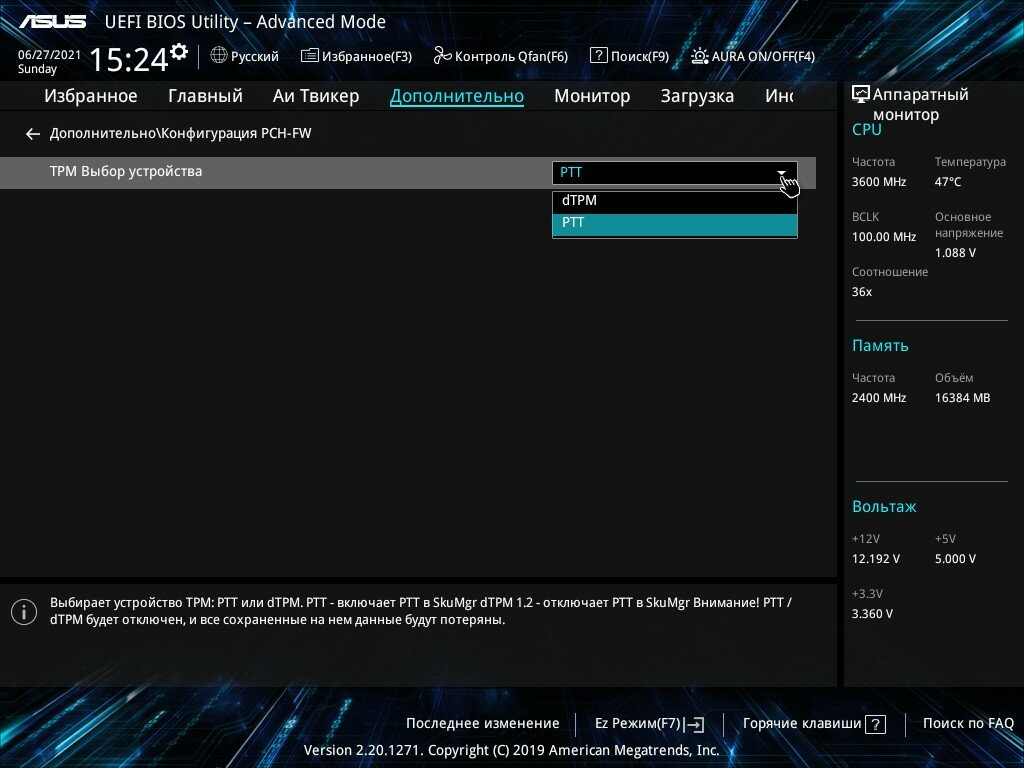Viewport: 1024px width, 768px height.
Task: Open the Контроль Qfan(F6) fan icon
Action: point(442,56)
